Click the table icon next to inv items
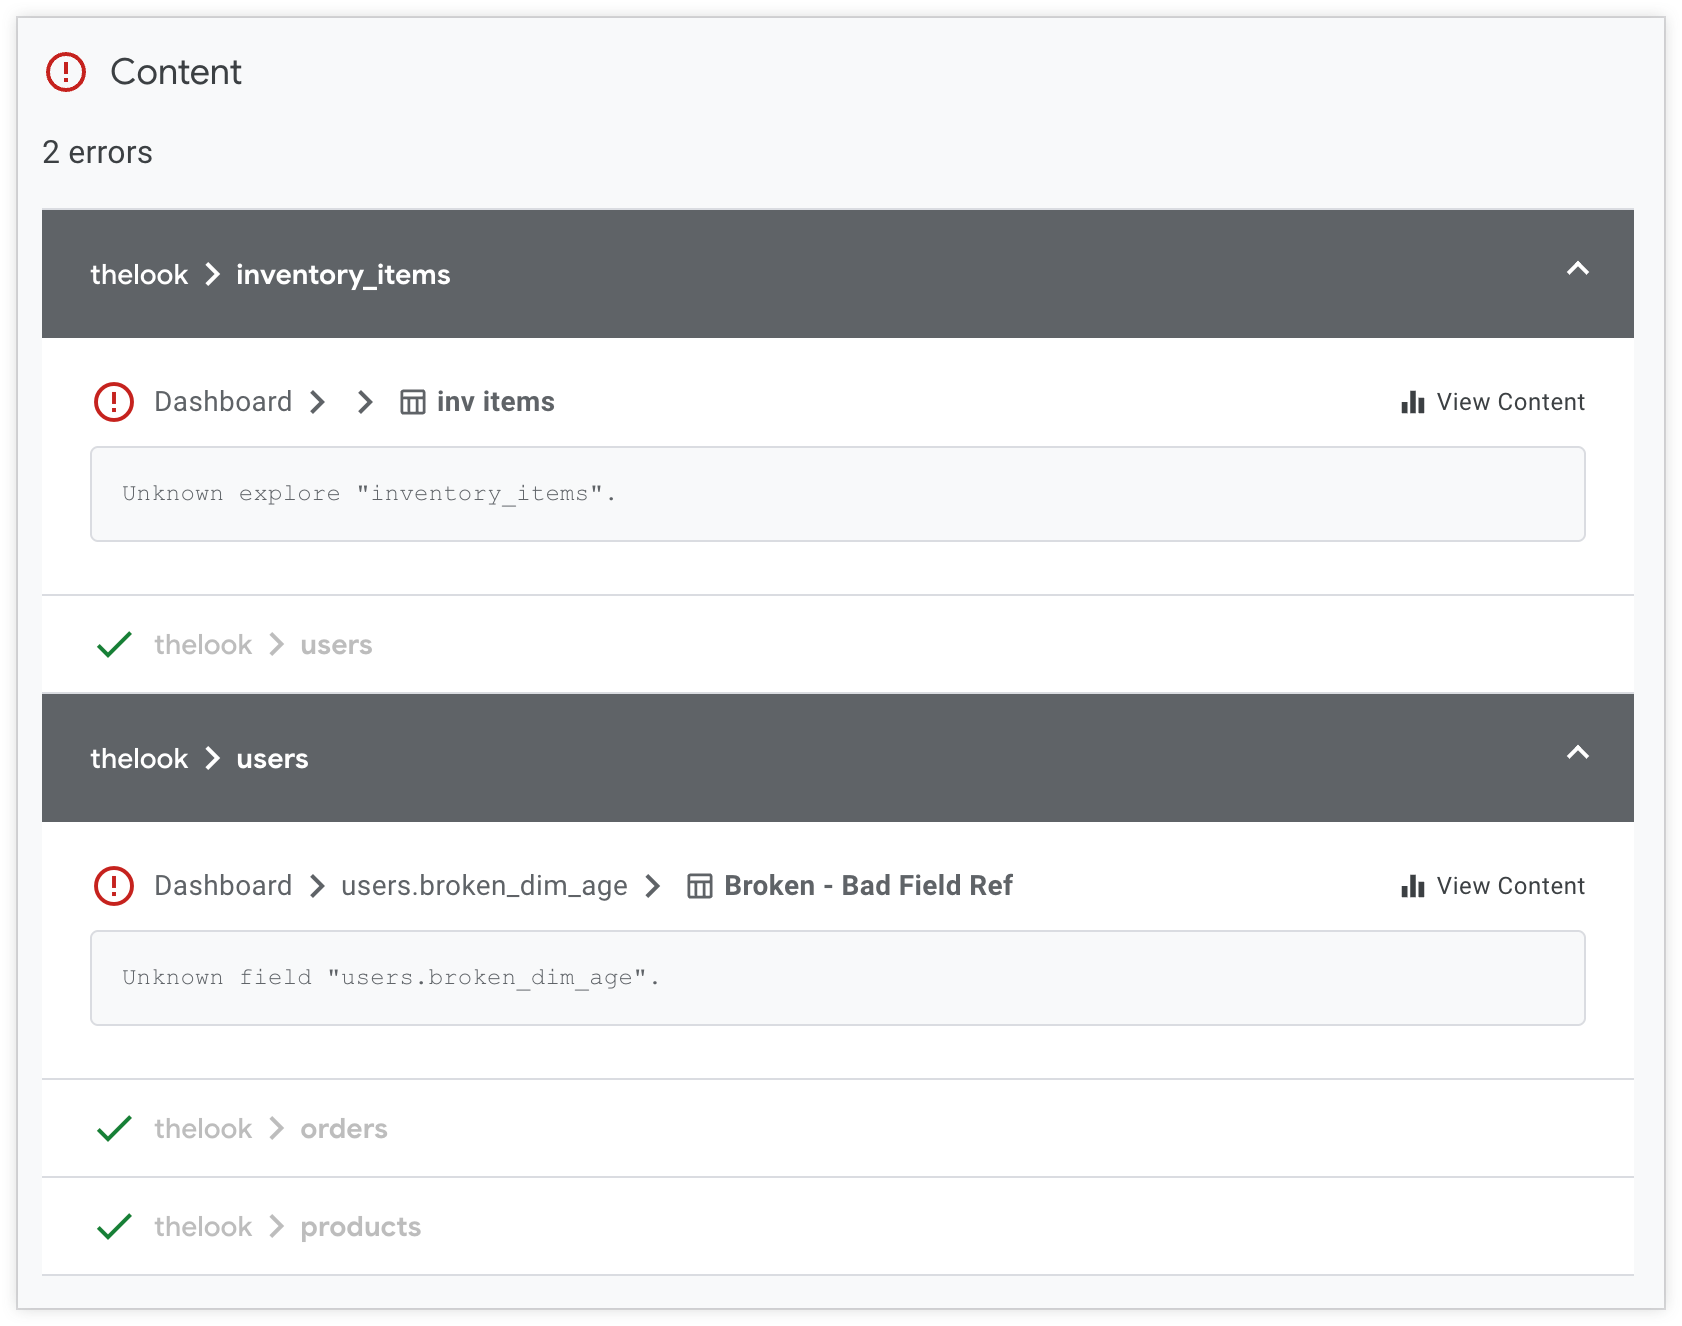The image size is (1682, 1326). click(x=413, y=401)
